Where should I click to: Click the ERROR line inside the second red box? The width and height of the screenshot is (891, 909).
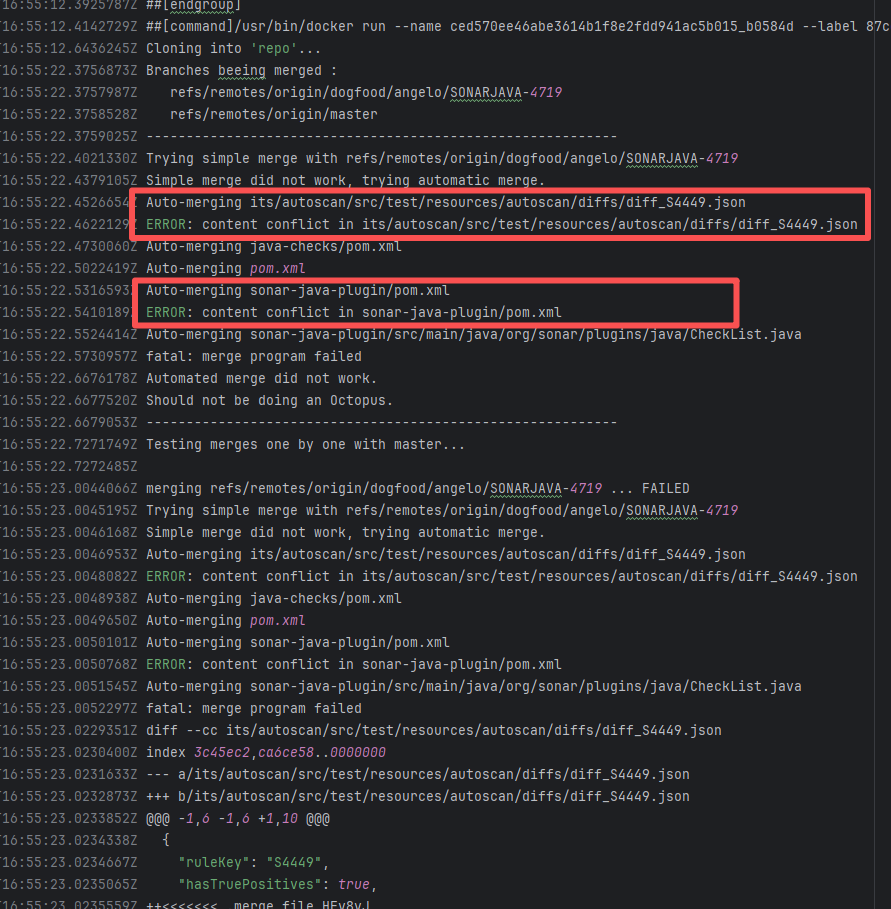353,312
